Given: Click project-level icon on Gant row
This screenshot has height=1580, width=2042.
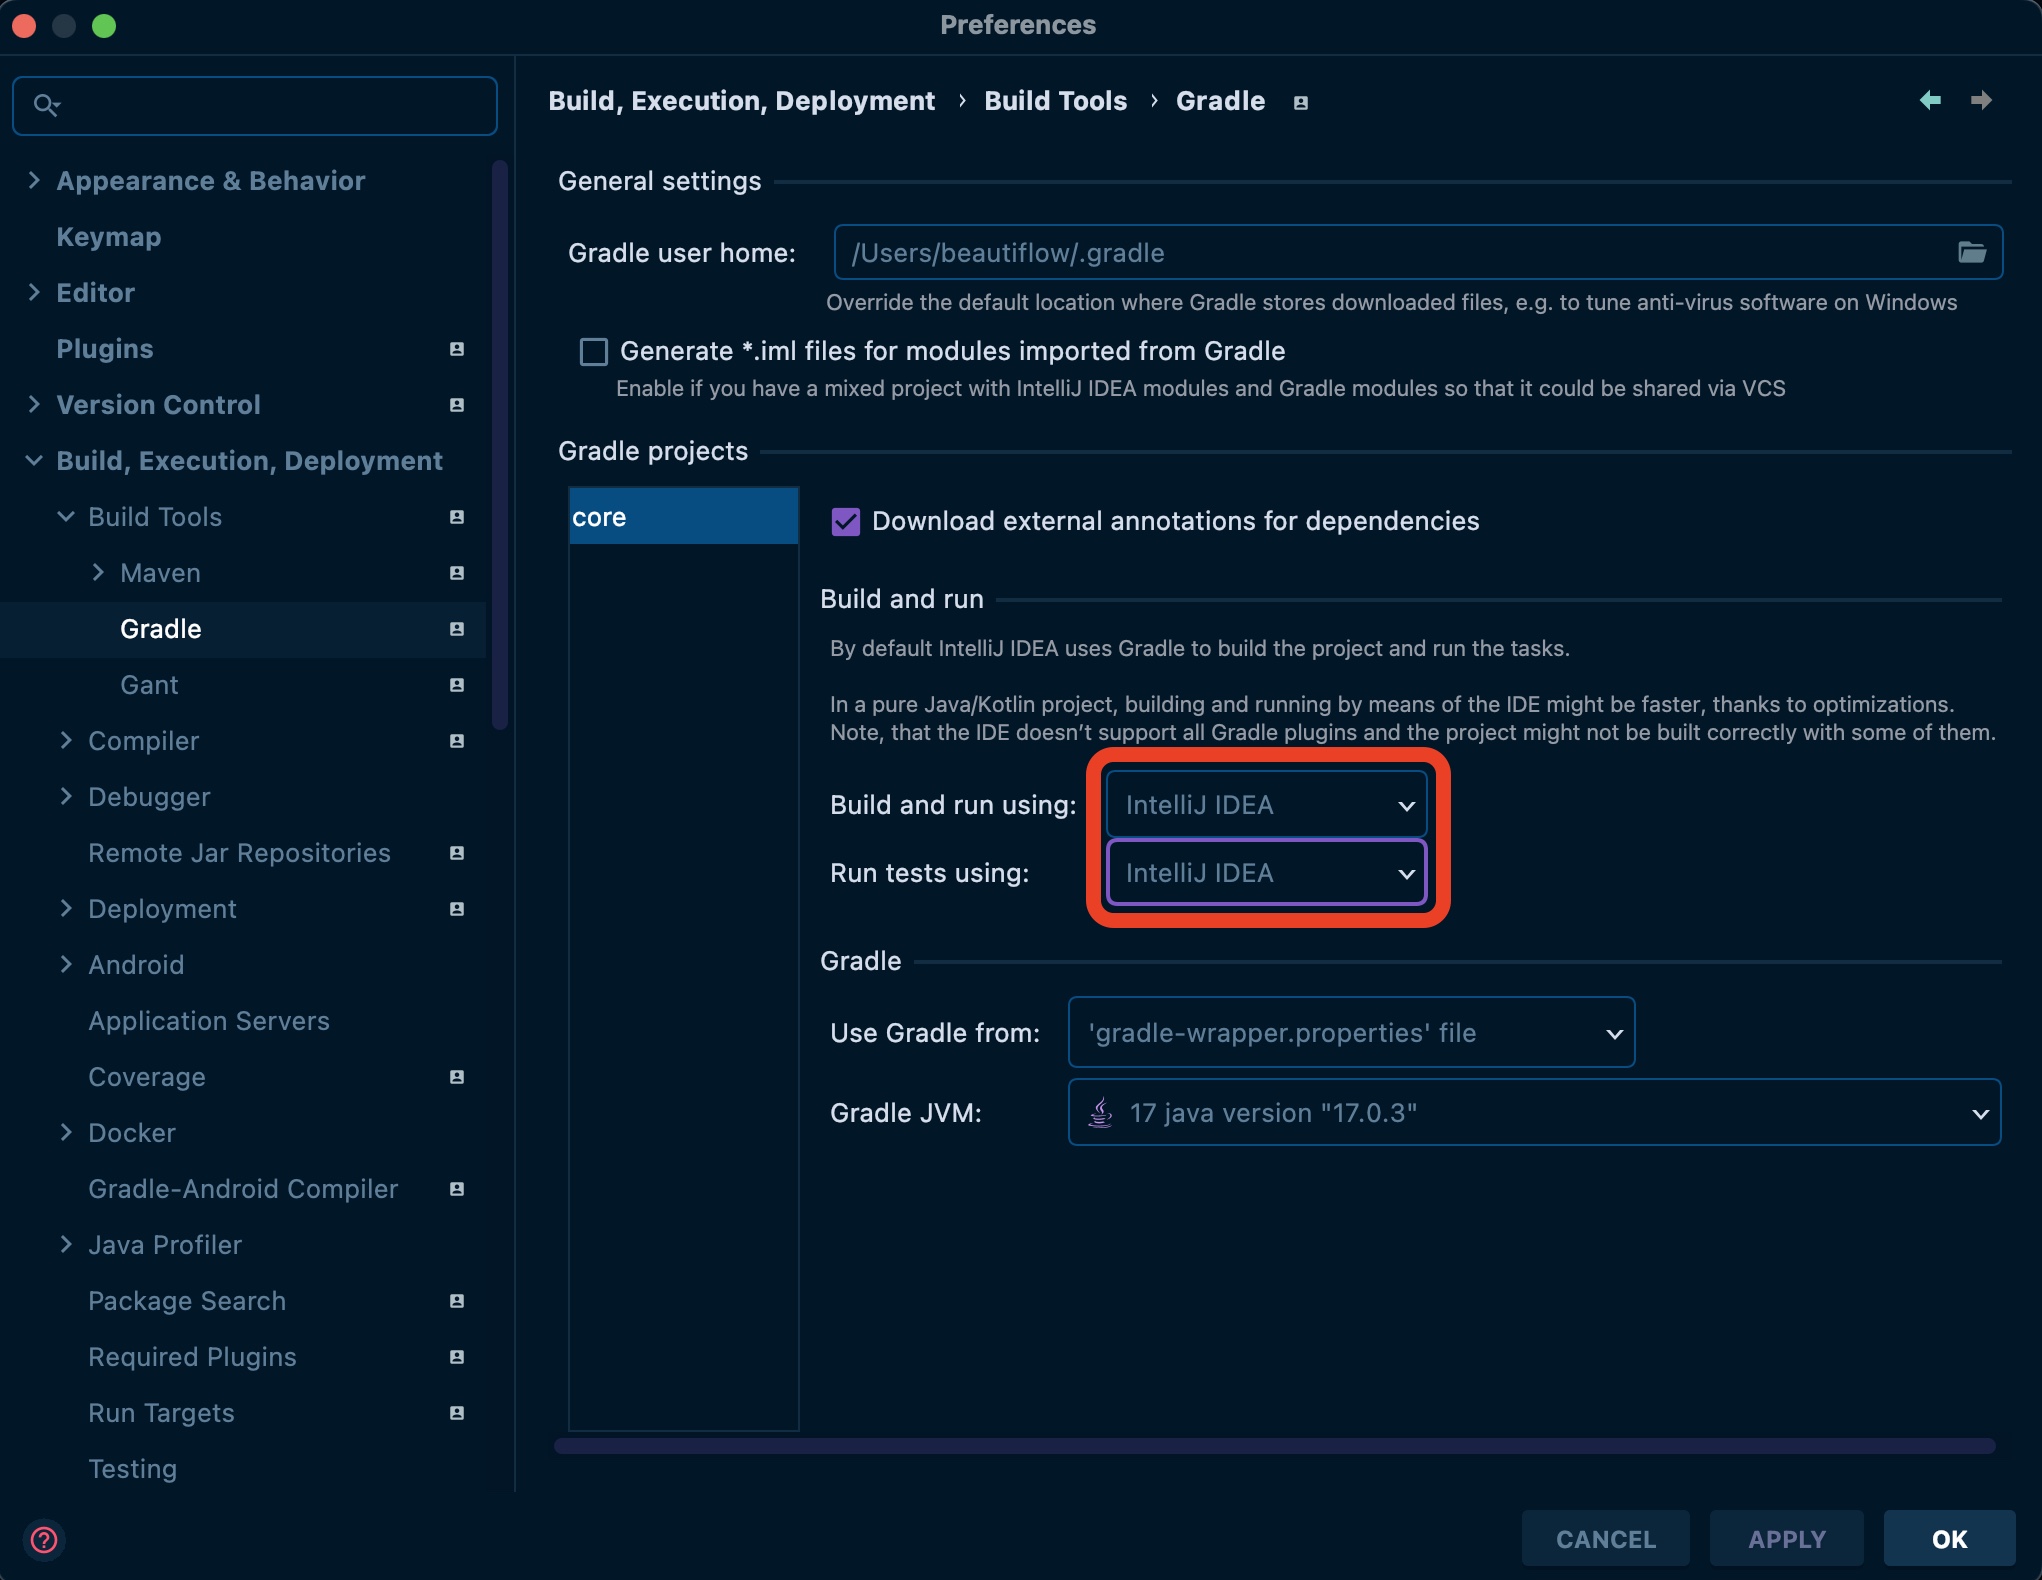Looking at the screenshot, I should click(457, 685).
